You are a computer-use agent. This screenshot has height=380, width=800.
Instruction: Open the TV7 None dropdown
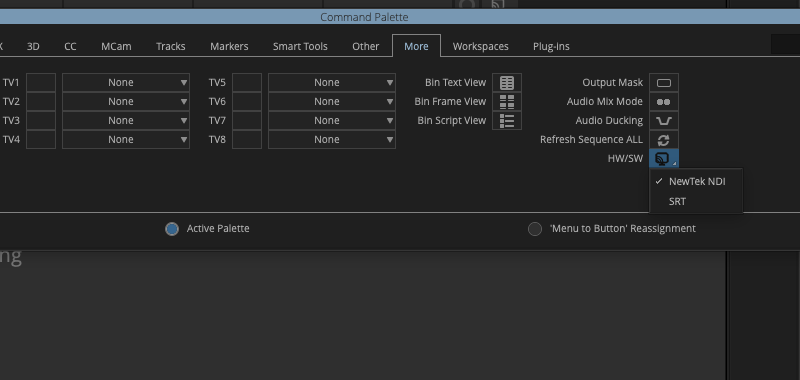(x=332, y=120)
